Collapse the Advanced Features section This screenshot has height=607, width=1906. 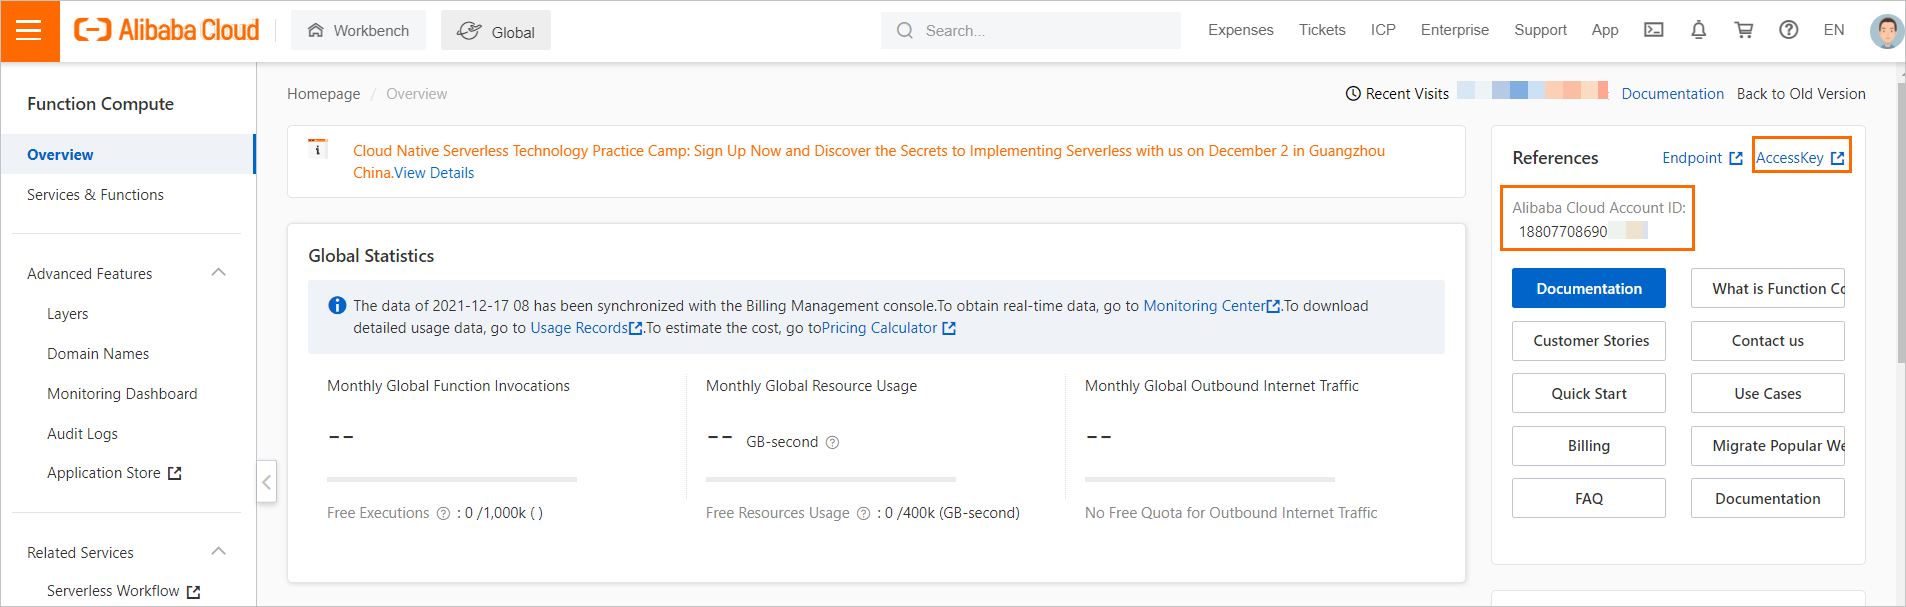(219, 273)
